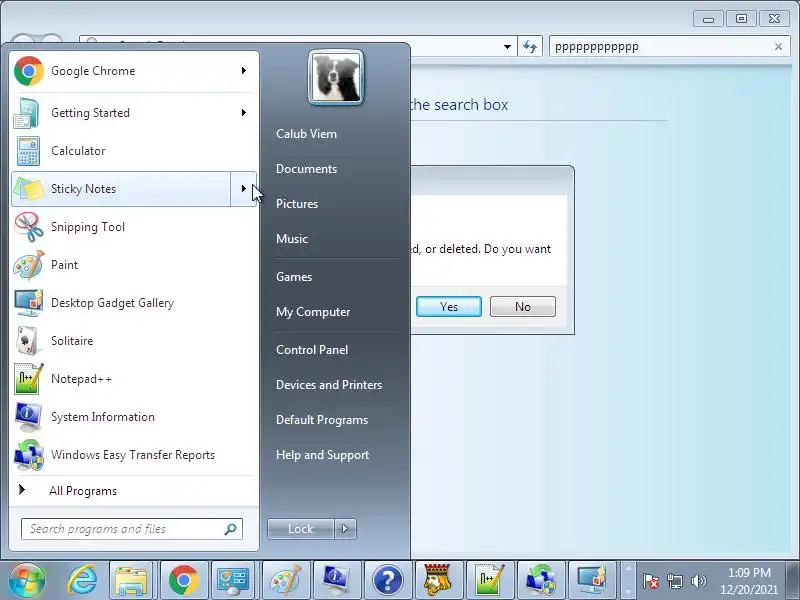The width and height of the screenshot is (800, 600).
Task: Expand Sticky Notes jump list arrow
Action: [x=243, y=189]
